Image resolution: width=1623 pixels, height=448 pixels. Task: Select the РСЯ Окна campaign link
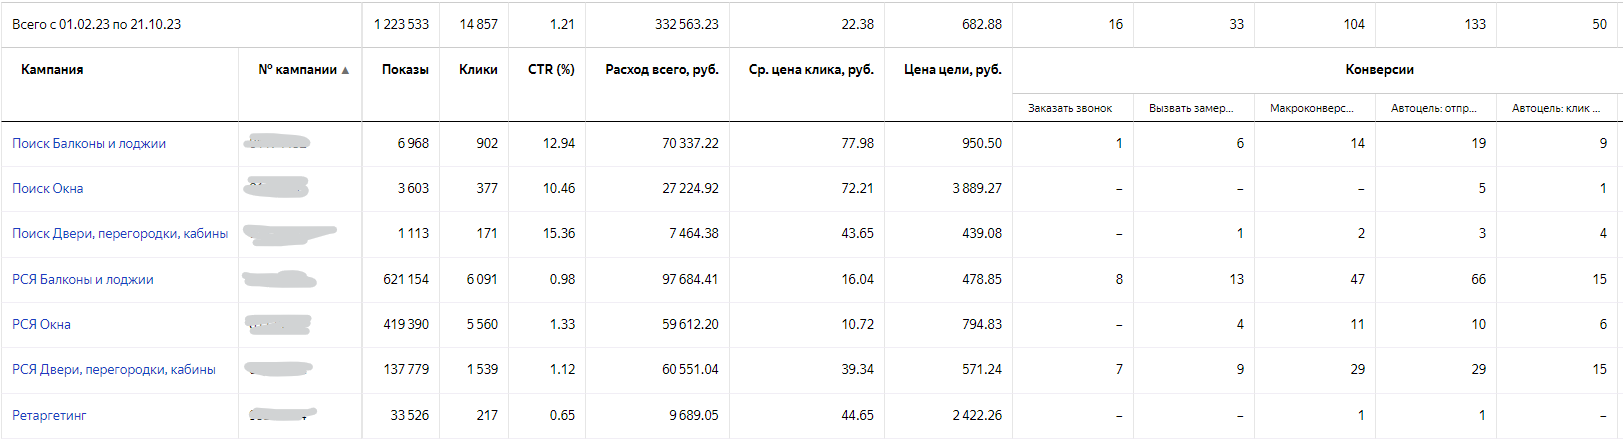(42, 324)
